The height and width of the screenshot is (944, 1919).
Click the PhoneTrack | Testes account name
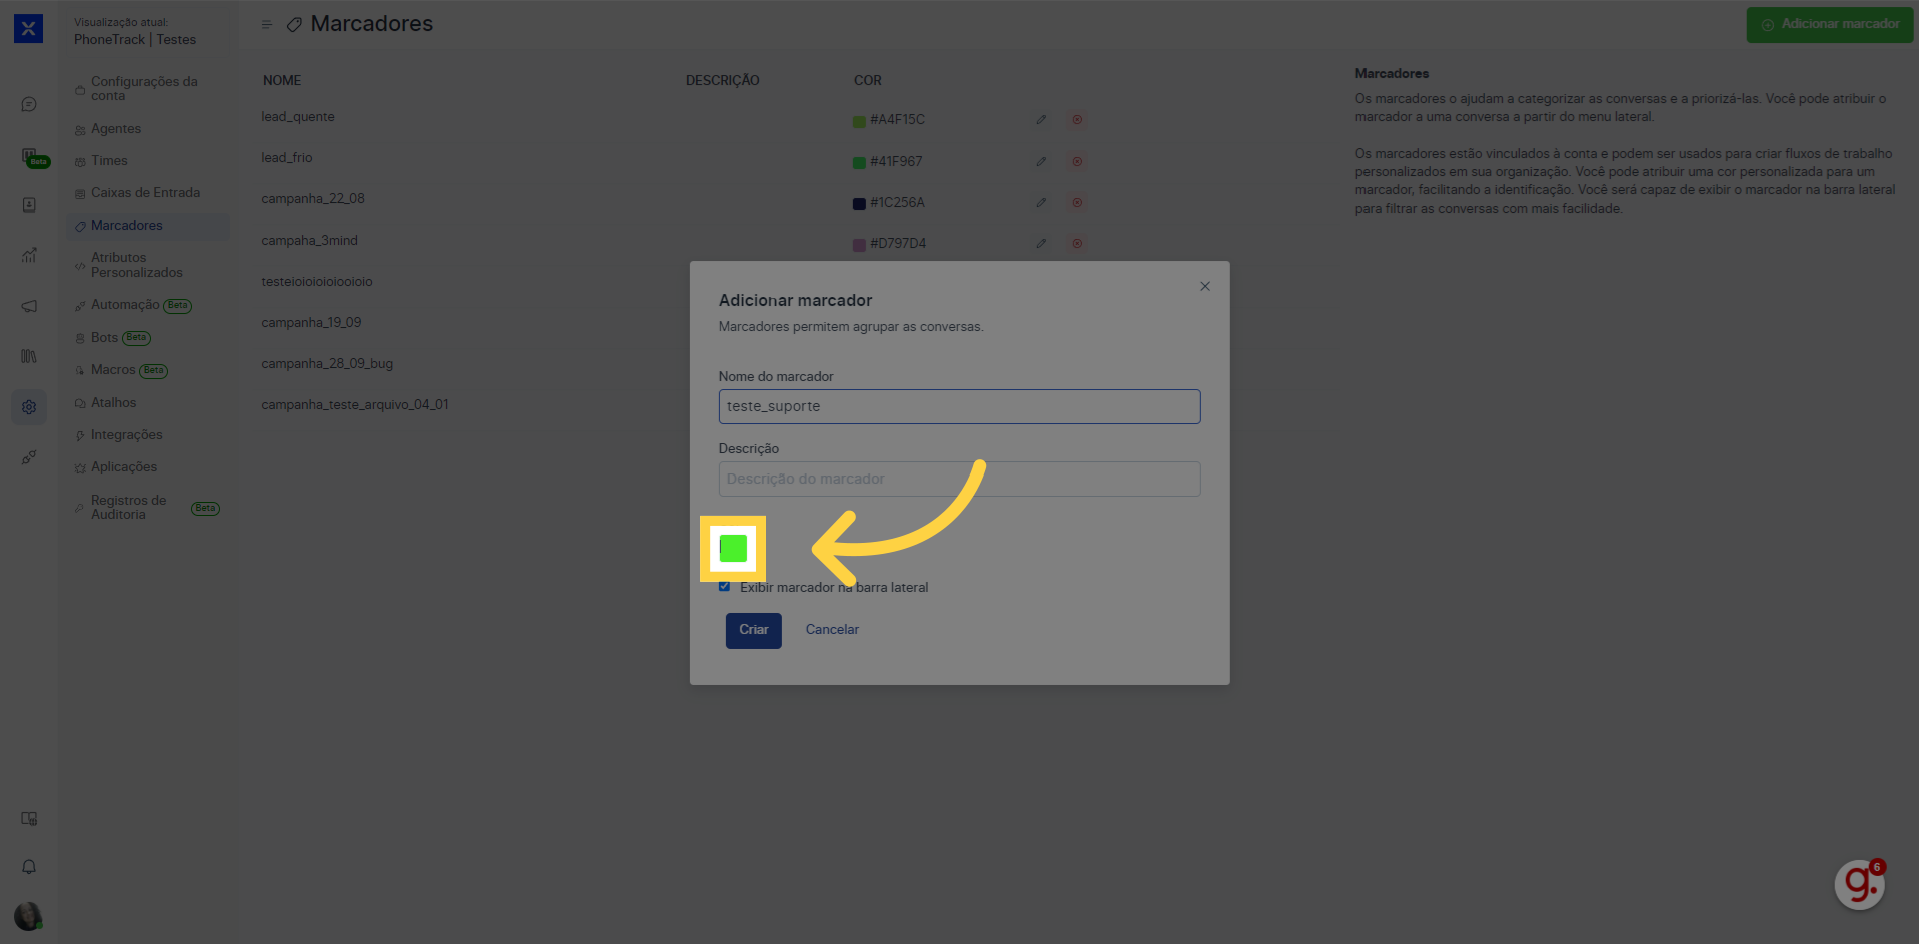(x=135, y=40)
